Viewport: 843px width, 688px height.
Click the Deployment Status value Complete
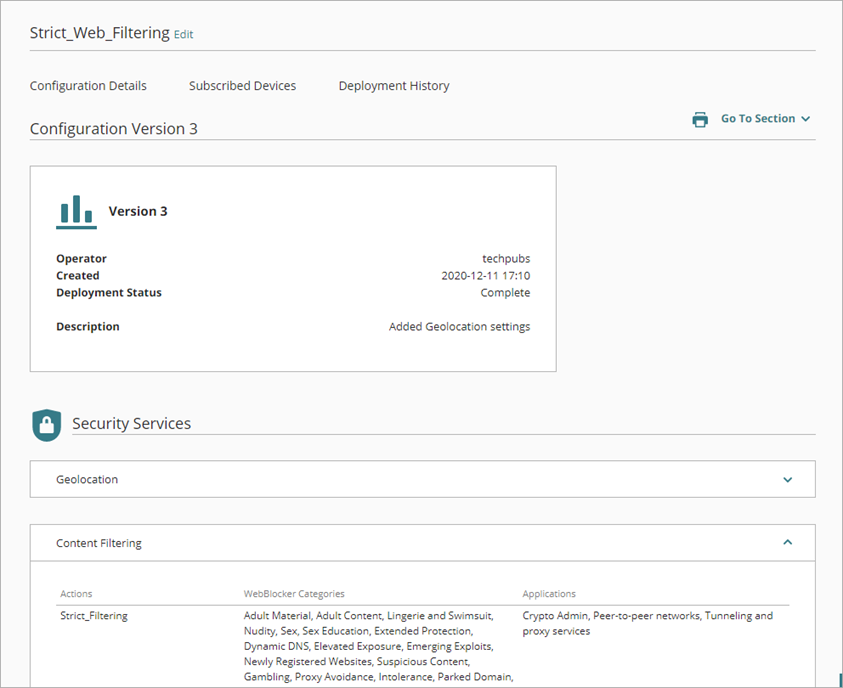[x=505, y=292]
